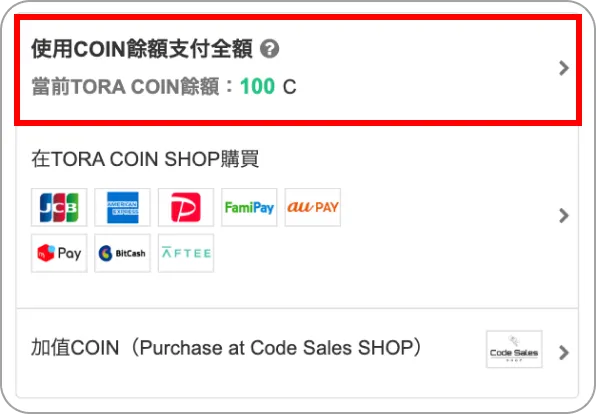This screenshot has width=596, height=414.
Task: Choose the red PayPay icon
Action: click(x=186, y=207)
